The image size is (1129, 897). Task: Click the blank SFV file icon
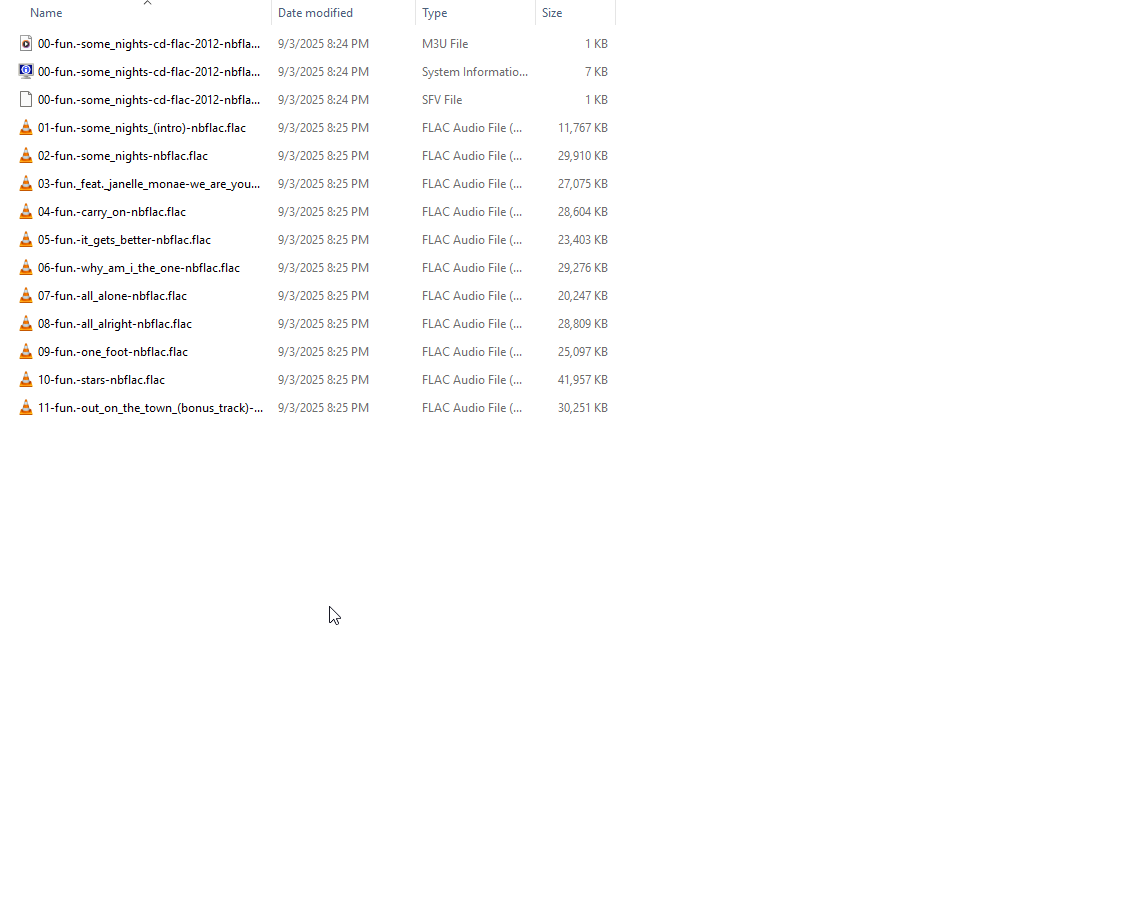click(x=26, y=100)
